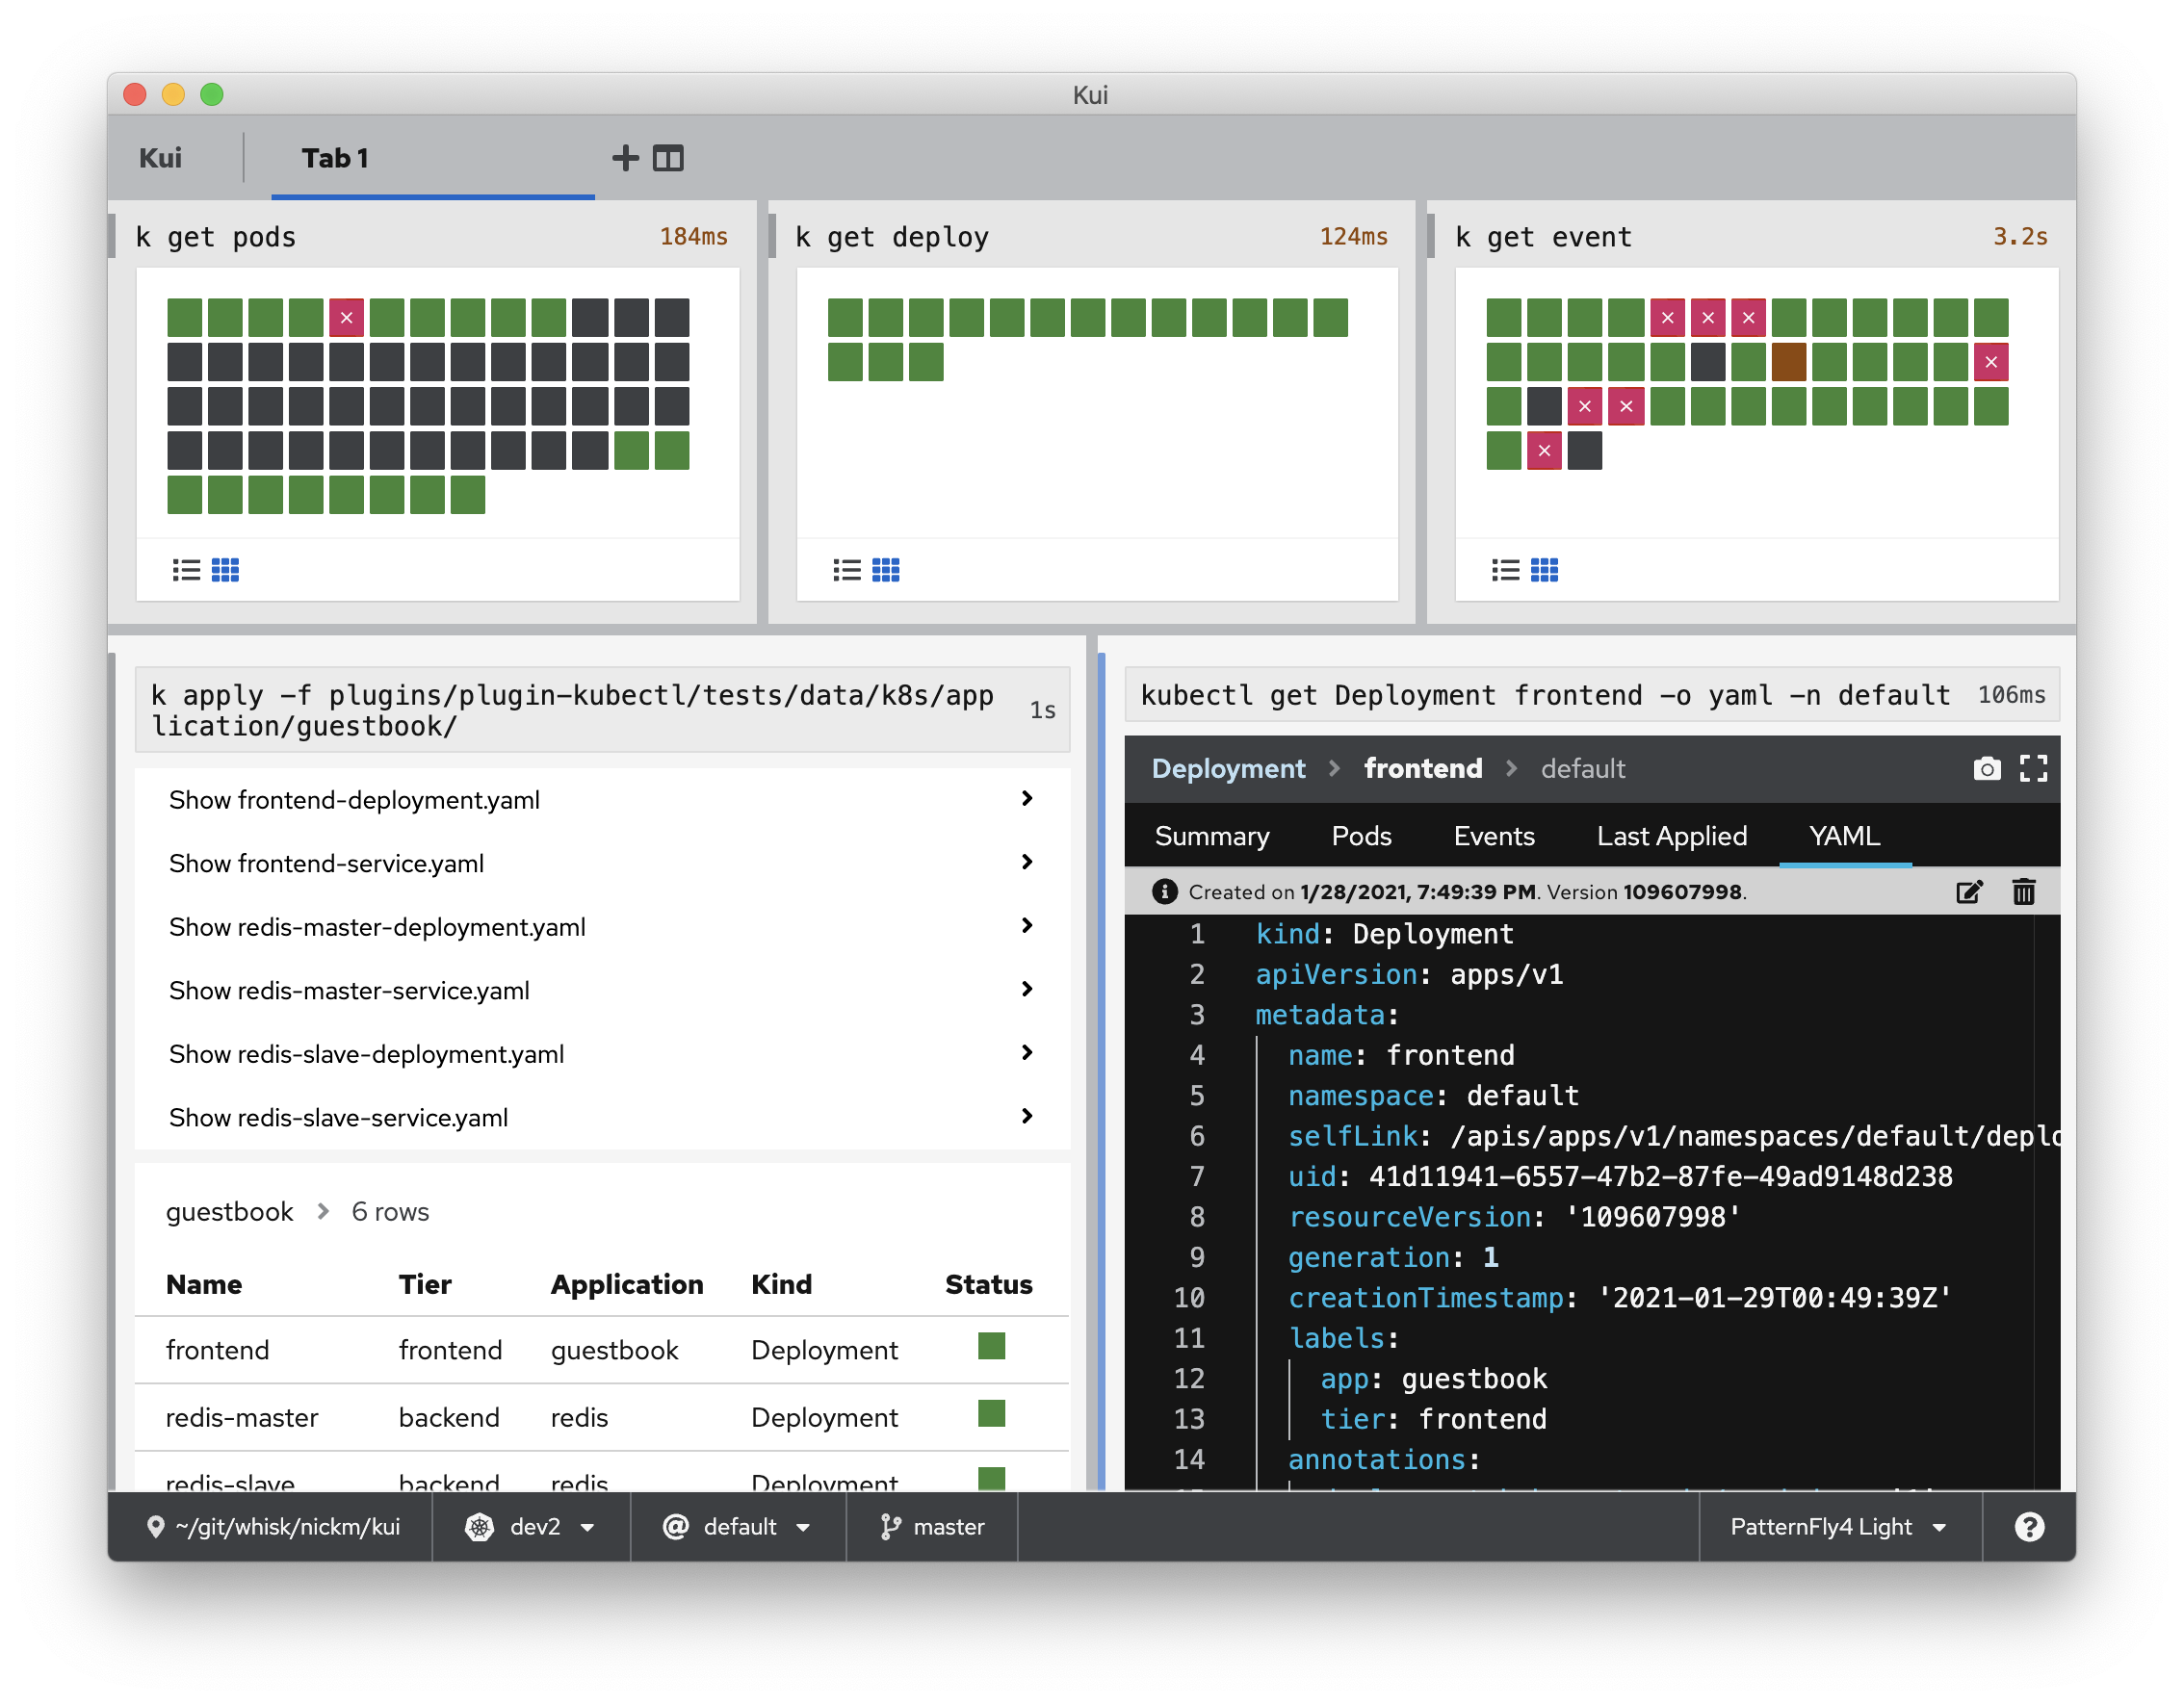The image size is (2184, 1704).
Task: Switch to the Events tab
Action: [x=1493, y=836]
